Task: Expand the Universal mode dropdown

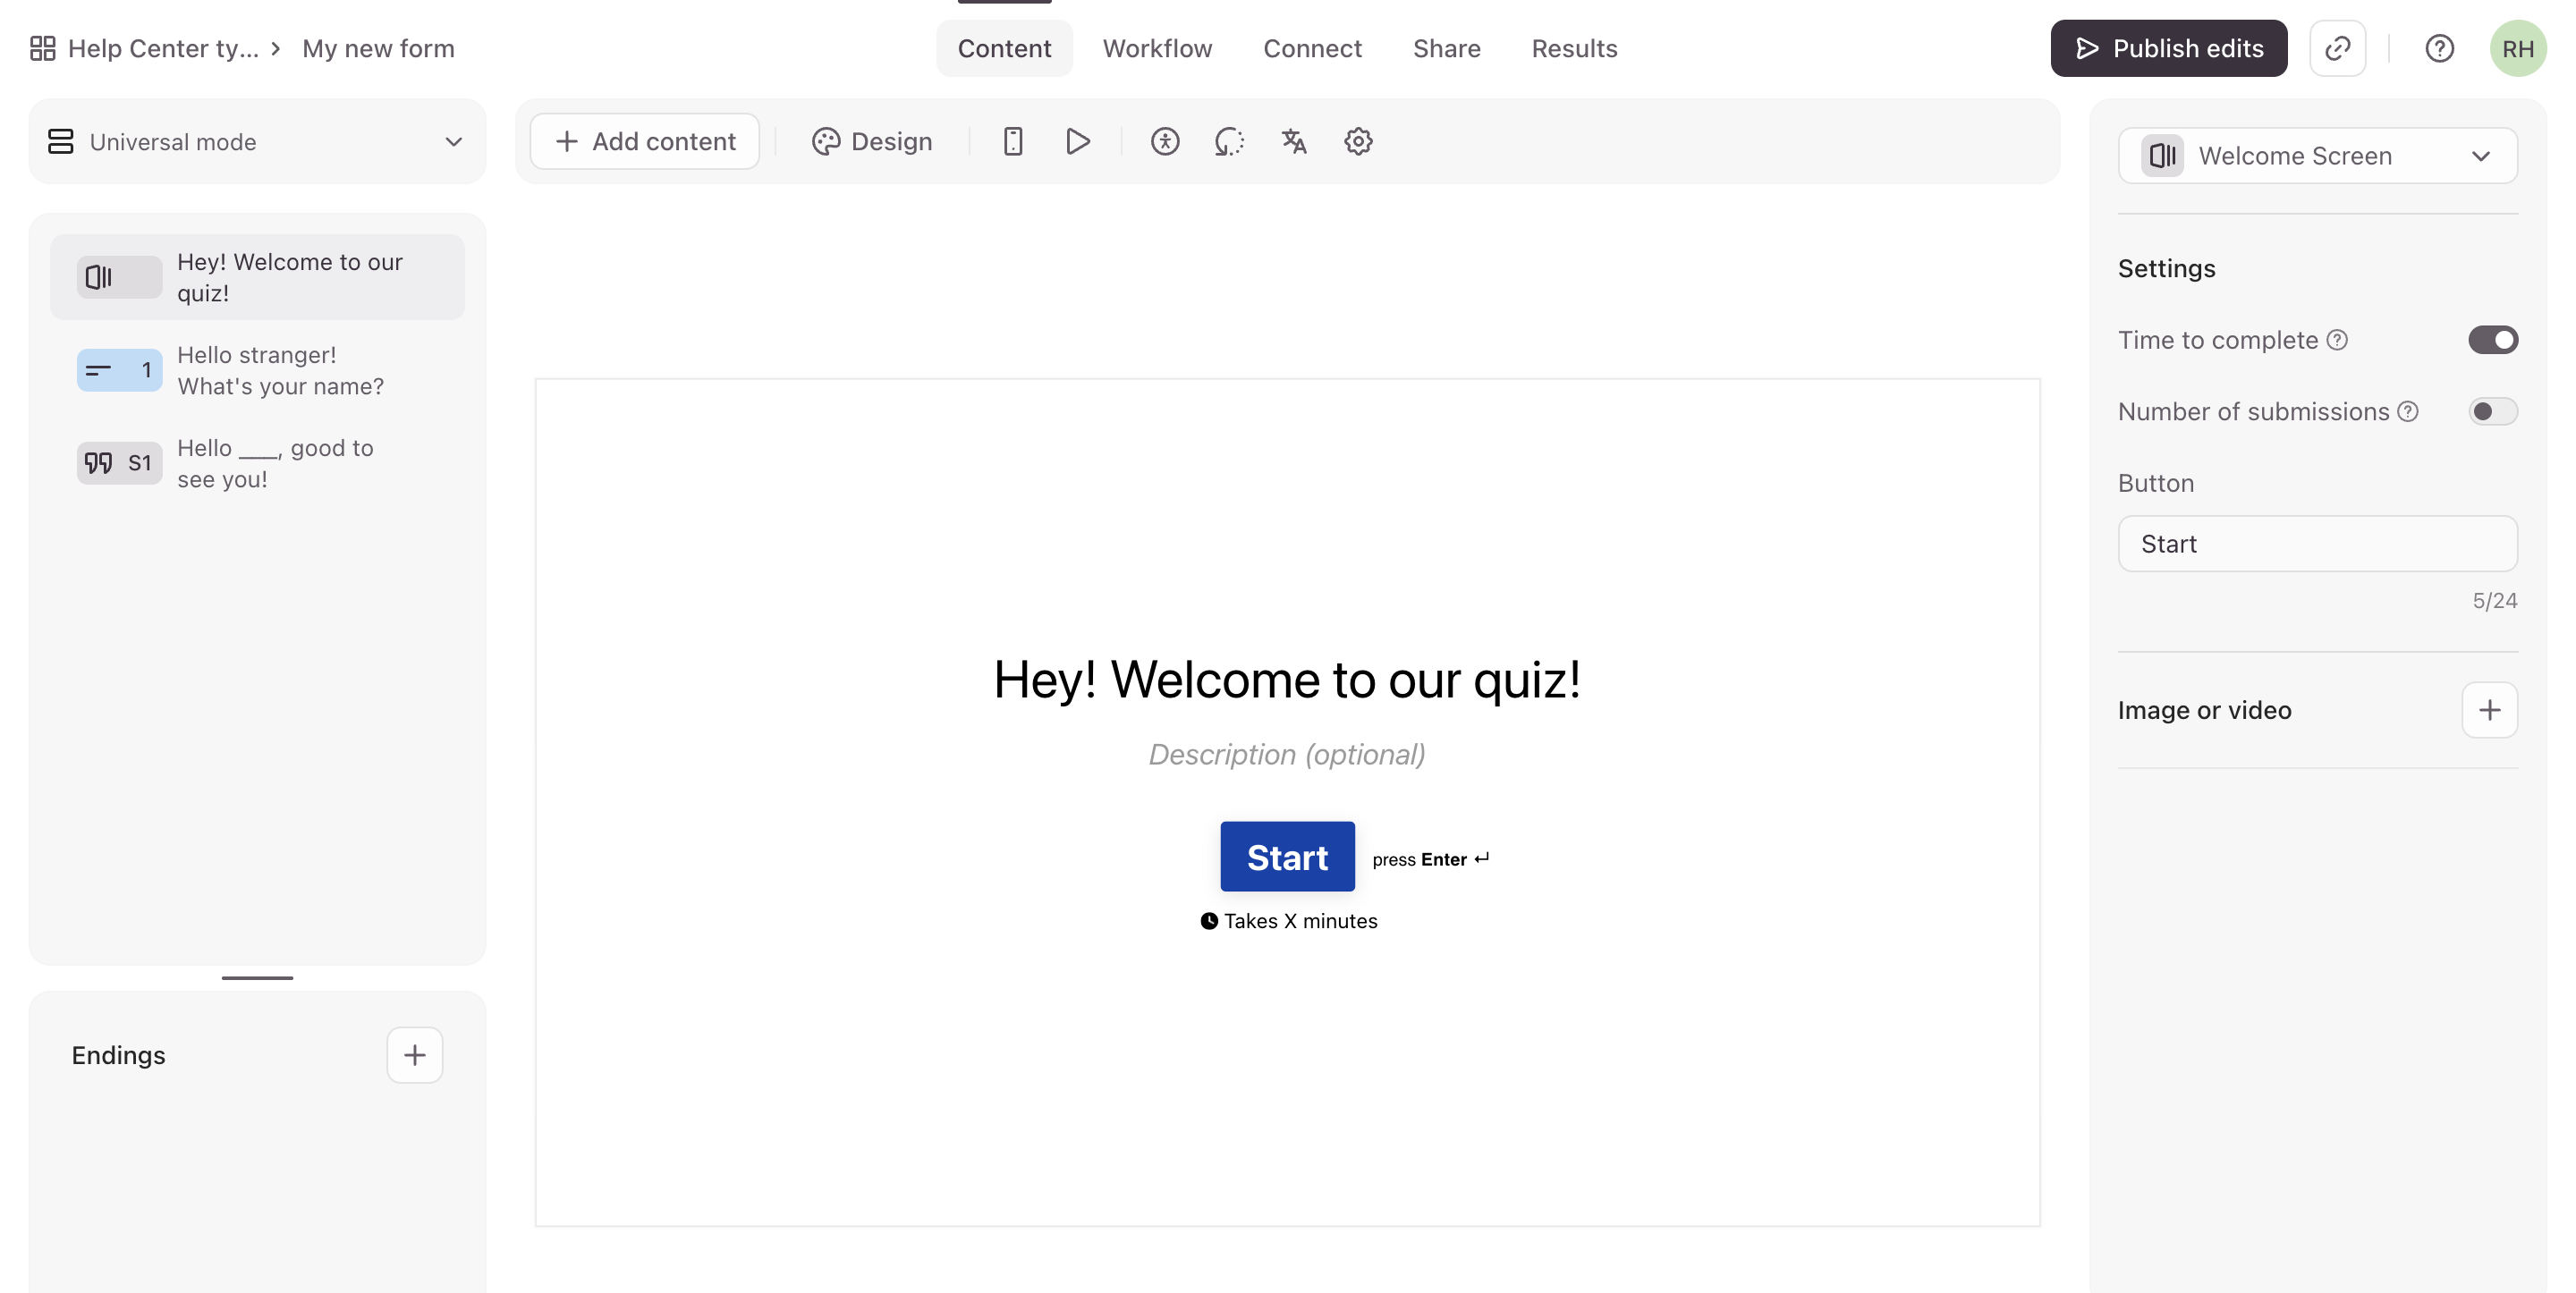Action: pyautogui.click(x=257, y=141)
